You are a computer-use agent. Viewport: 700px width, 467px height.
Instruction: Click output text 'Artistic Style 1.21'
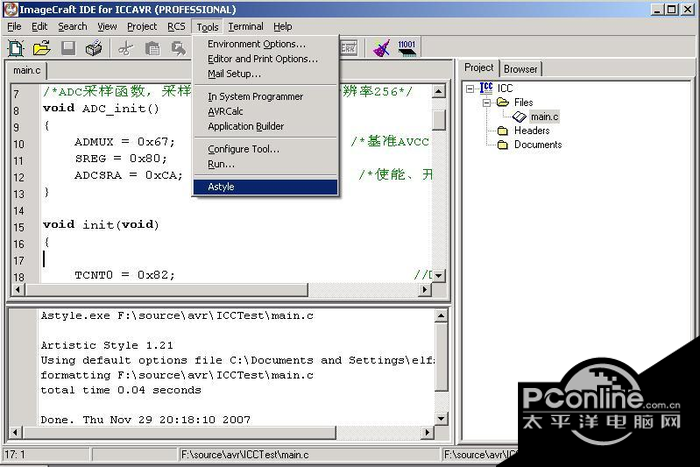(107, 345)
